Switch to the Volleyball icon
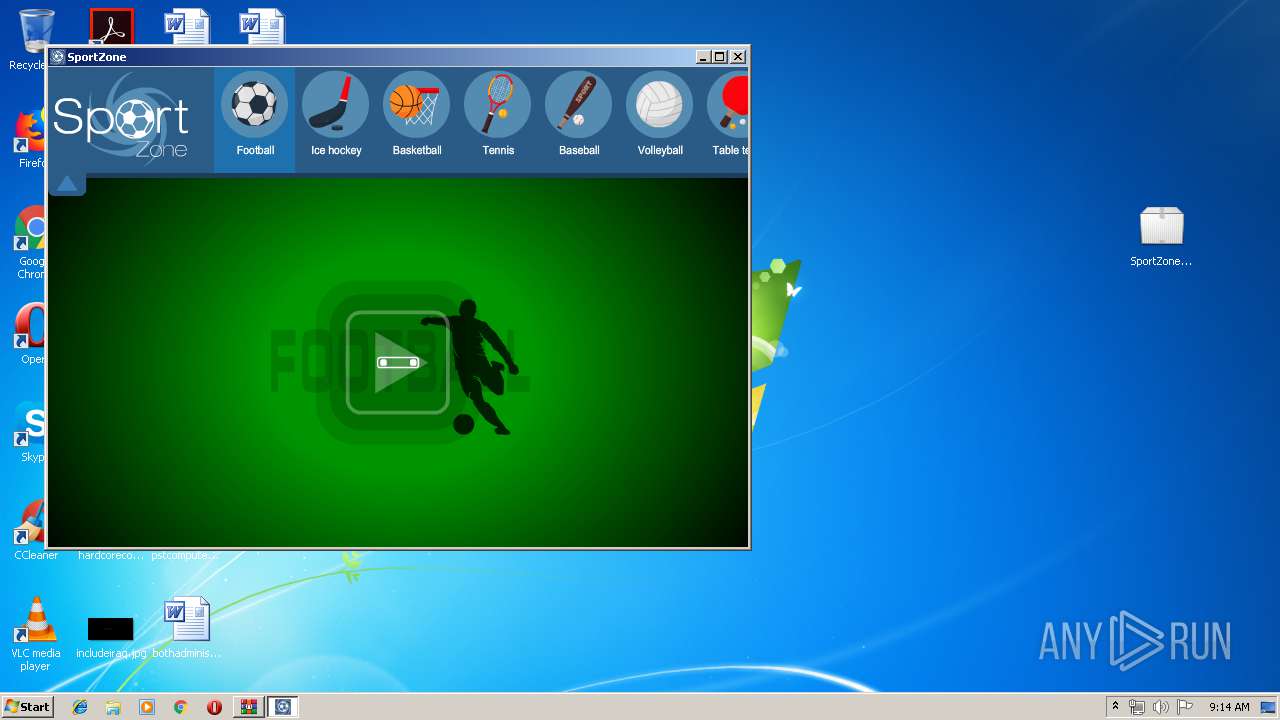This screenshot has height=720, width=1280. [x=659, y=105]
